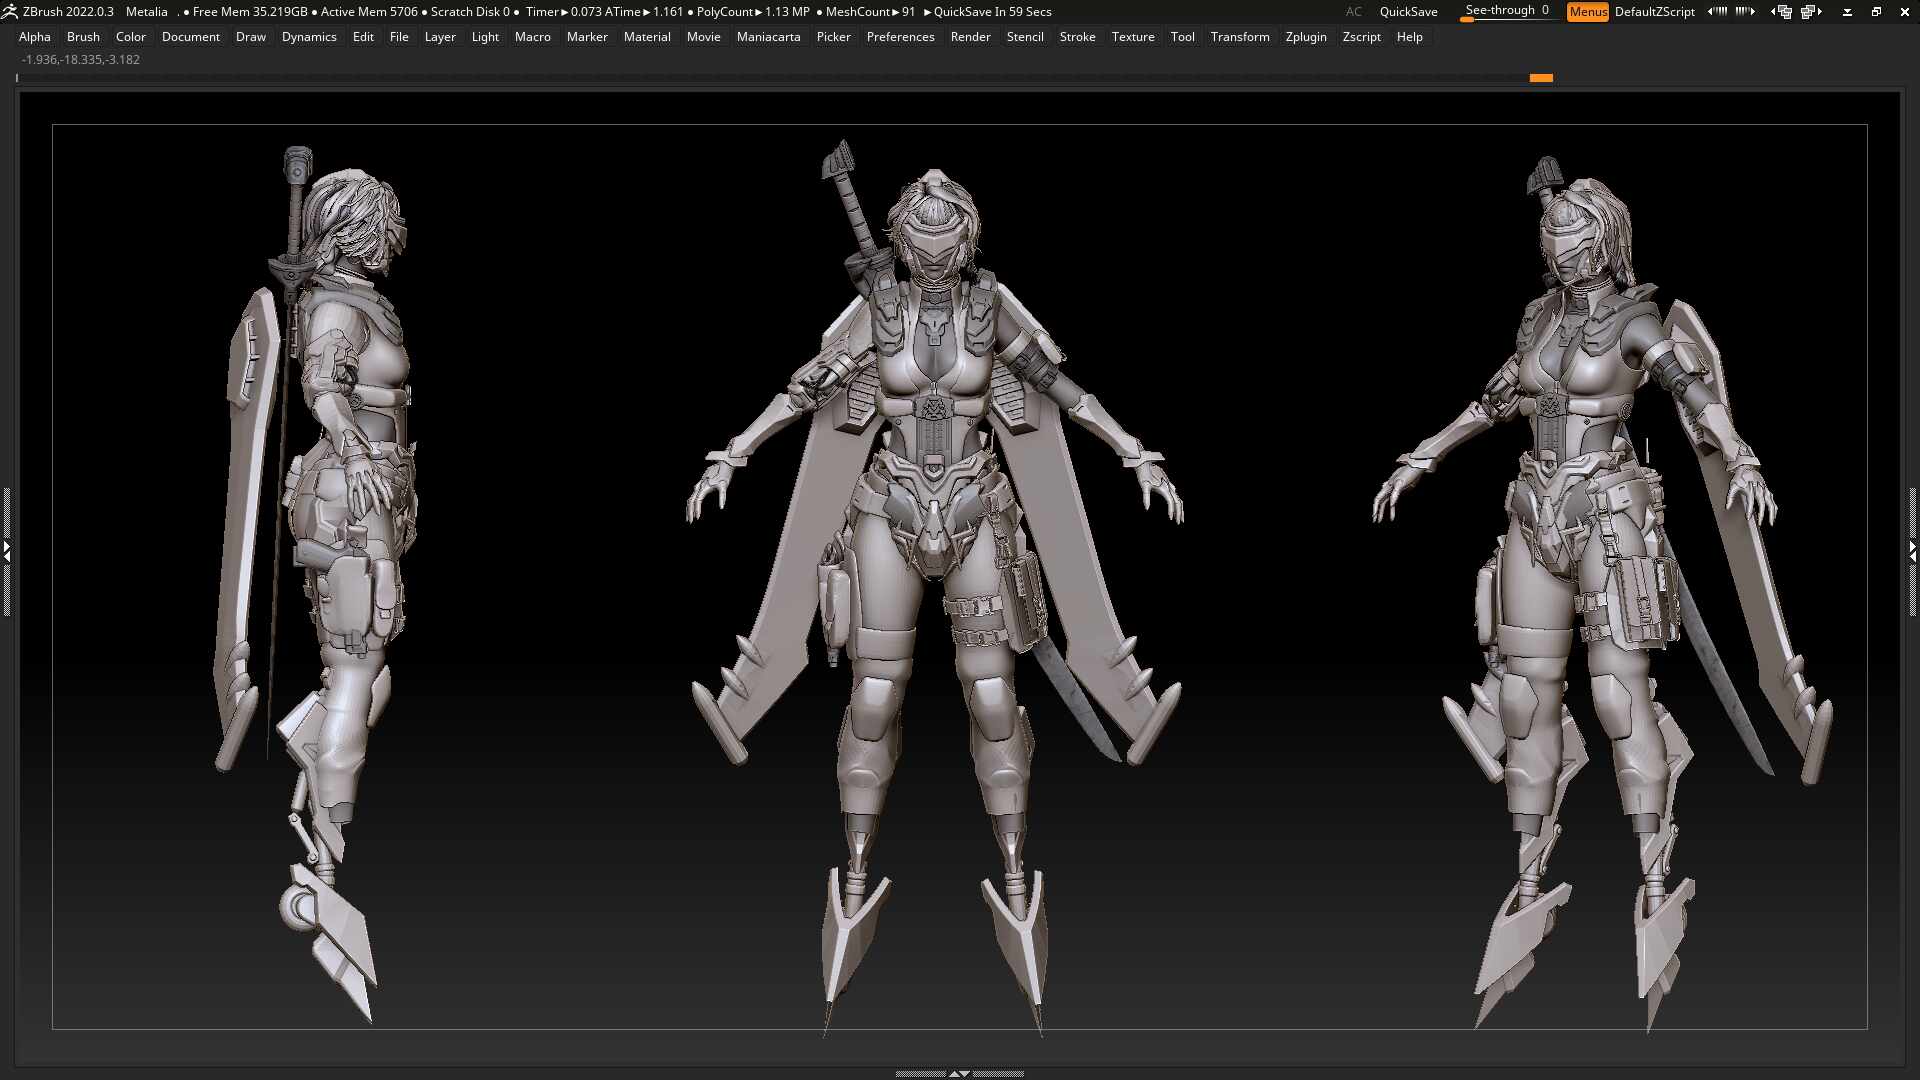Load next UI colors icon

pos(1745,12)
